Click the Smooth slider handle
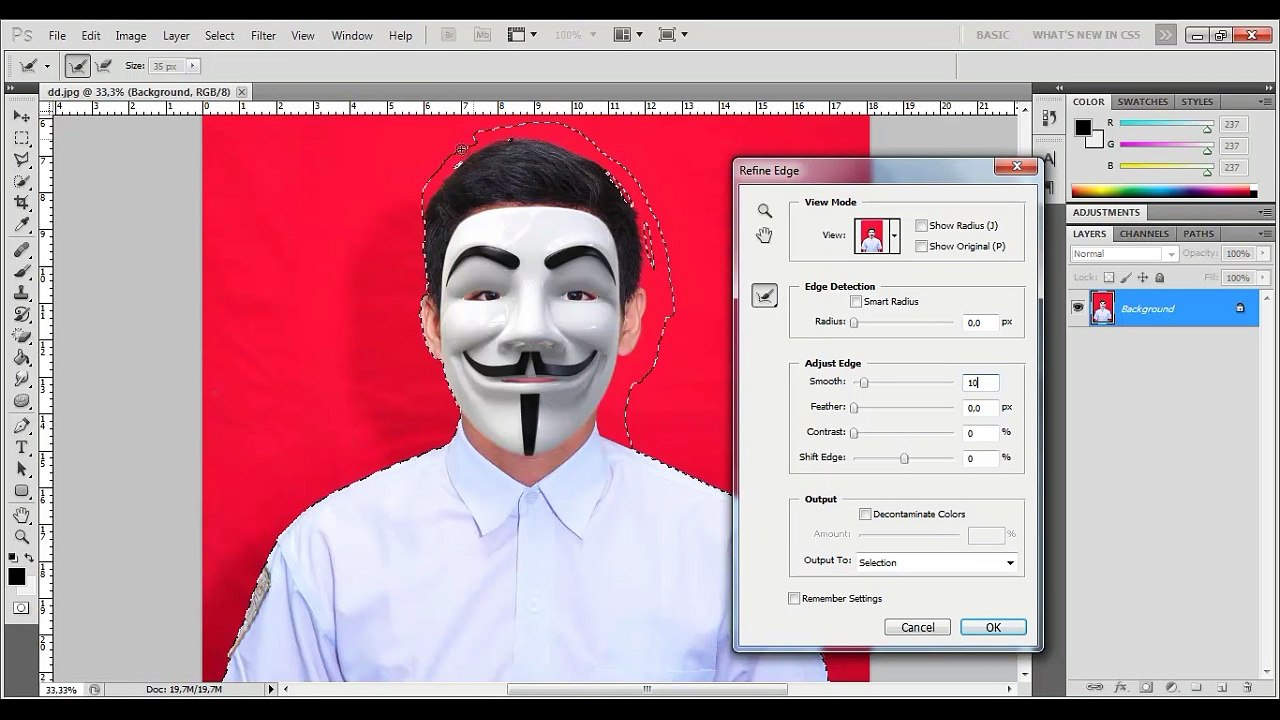The image size is (1280, 720). click(x=864, y=383)
